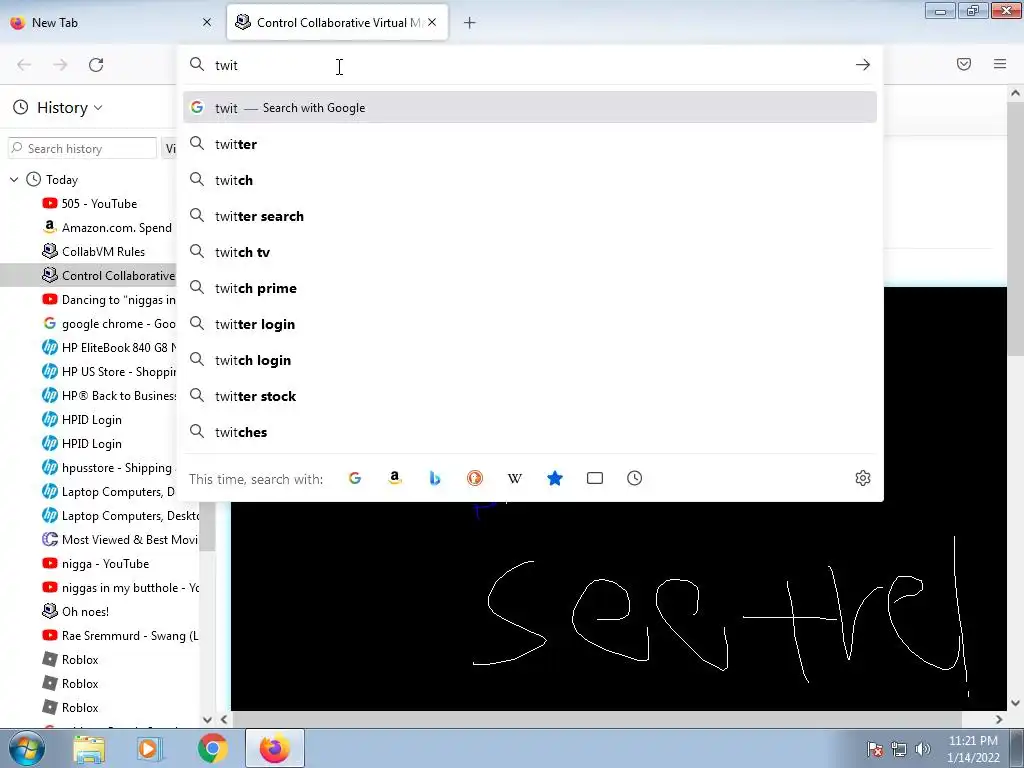This screenshot has width=1024, height=768.
Task: Click the network tray icon
Action: (899, 749)
